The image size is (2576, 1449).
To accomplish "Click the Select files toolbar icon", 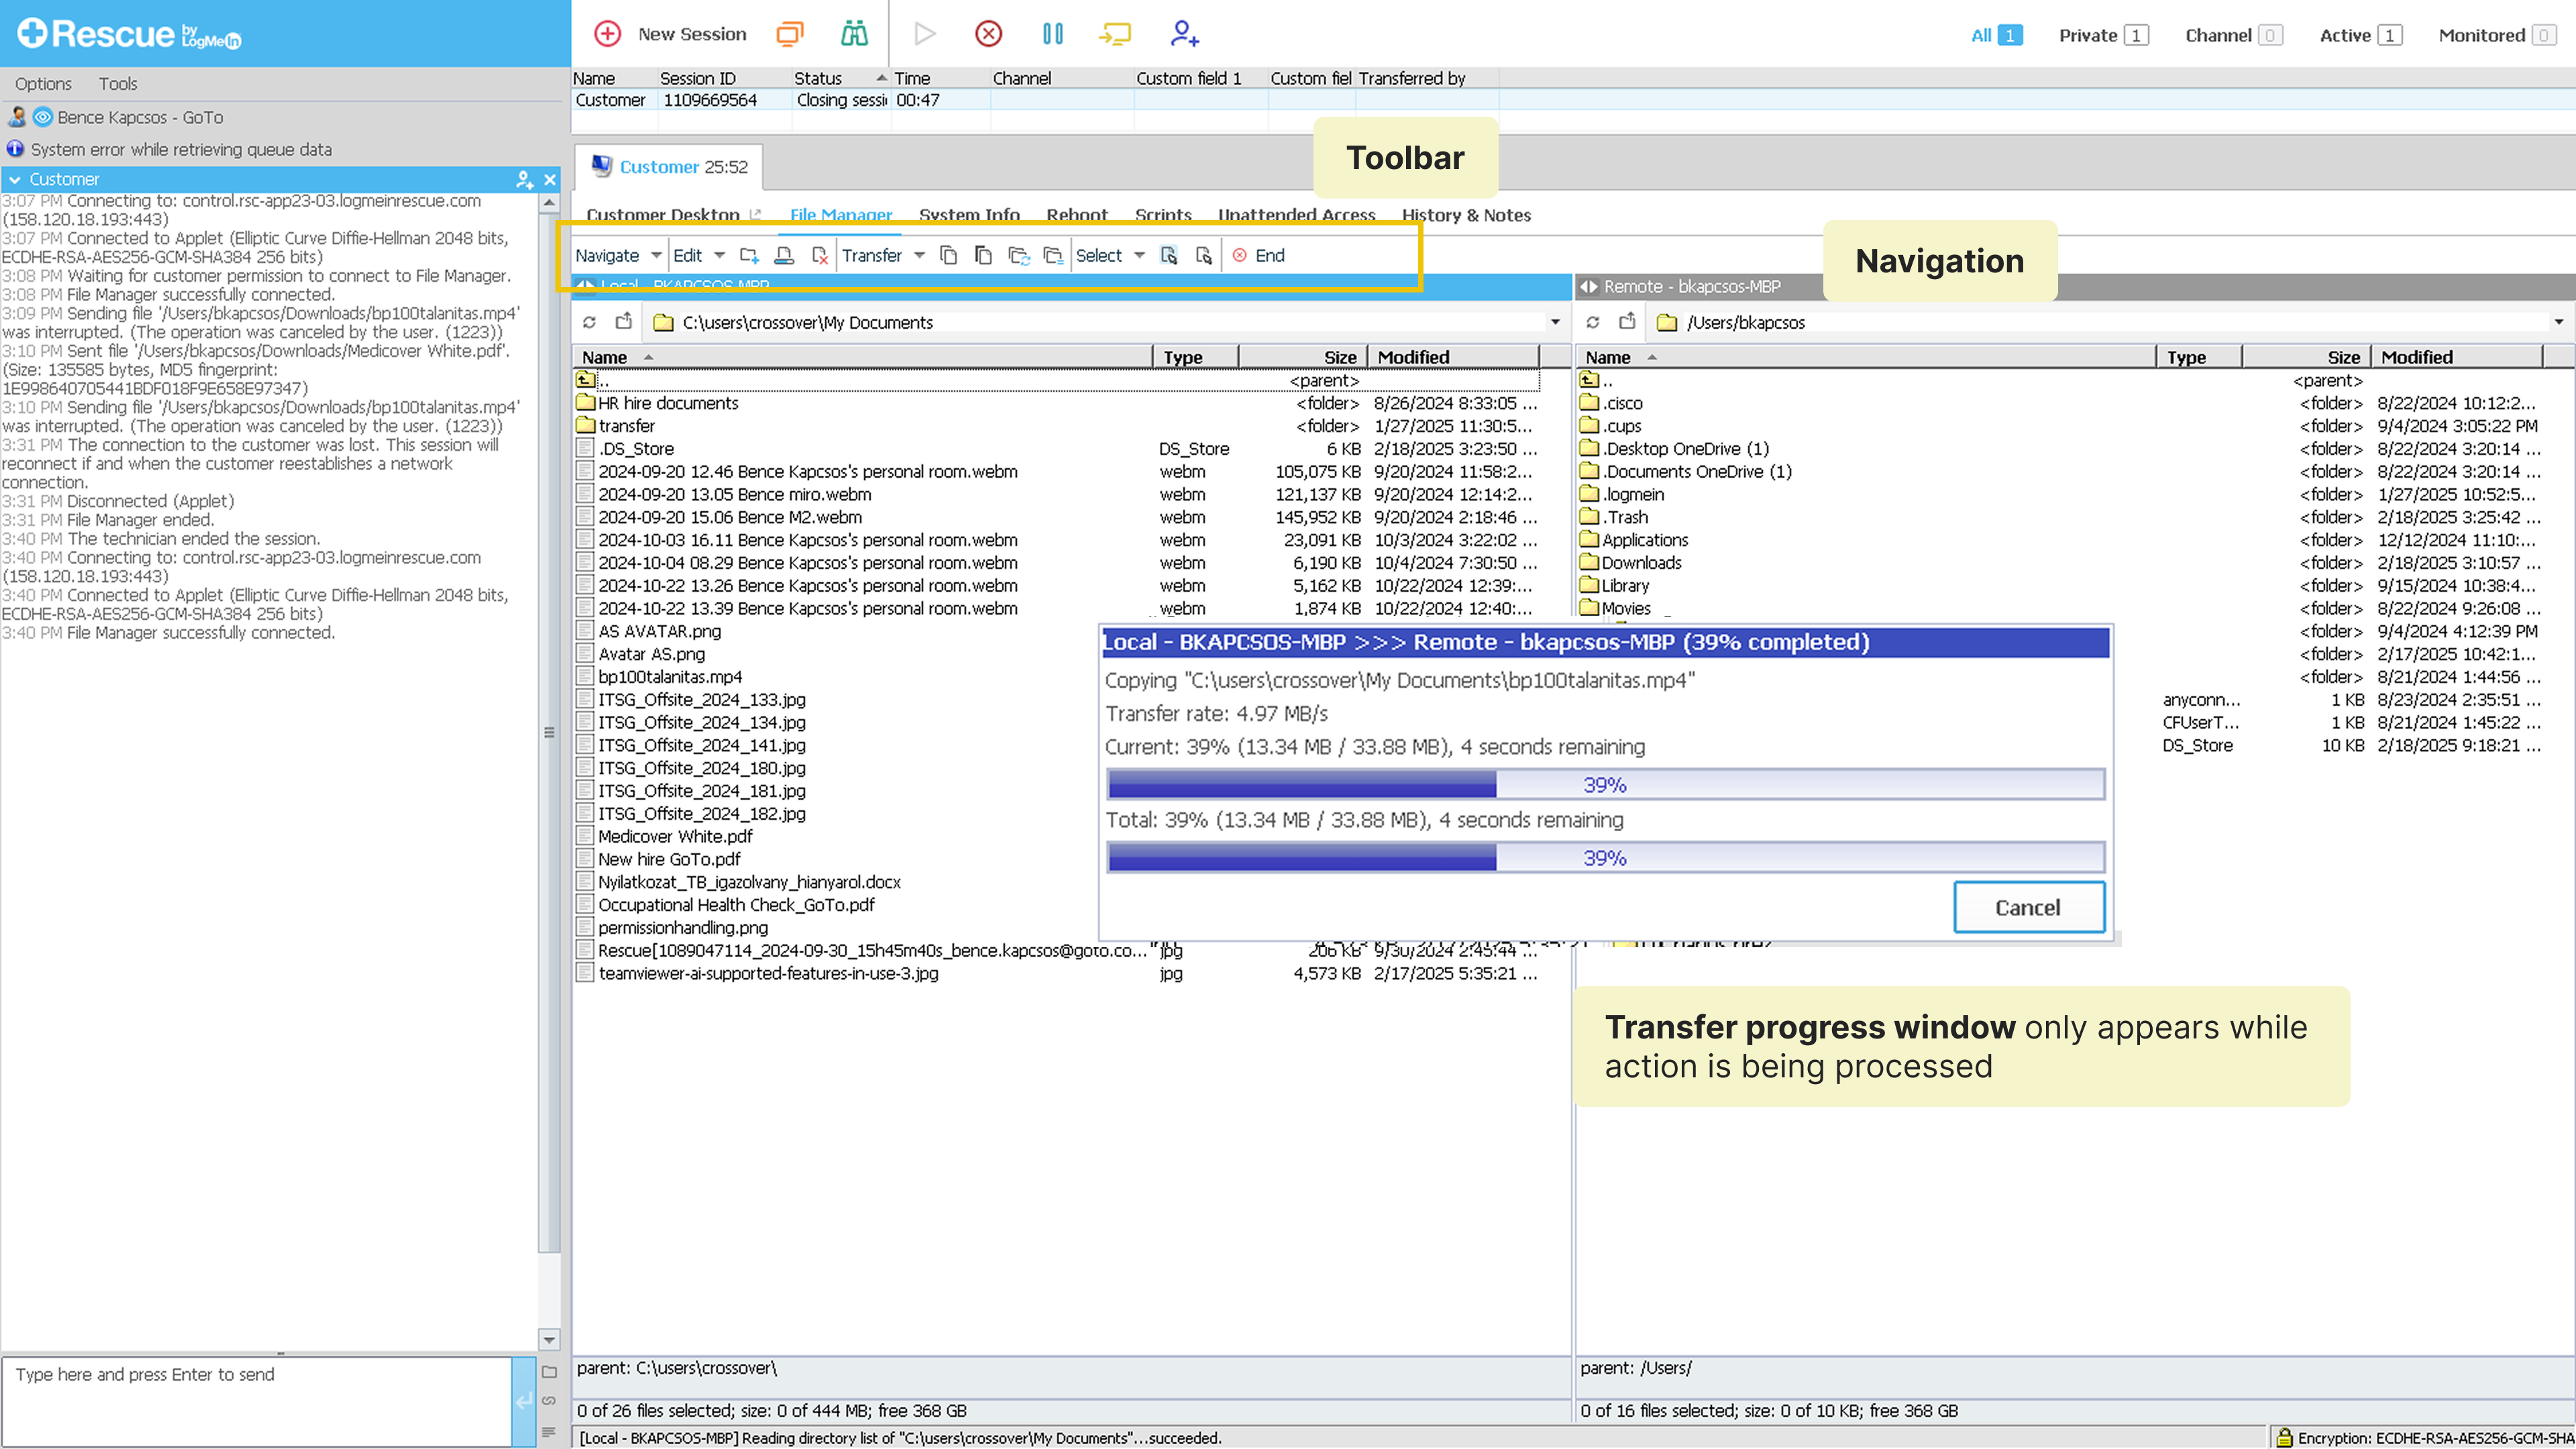I will [x=1168, y=256].
